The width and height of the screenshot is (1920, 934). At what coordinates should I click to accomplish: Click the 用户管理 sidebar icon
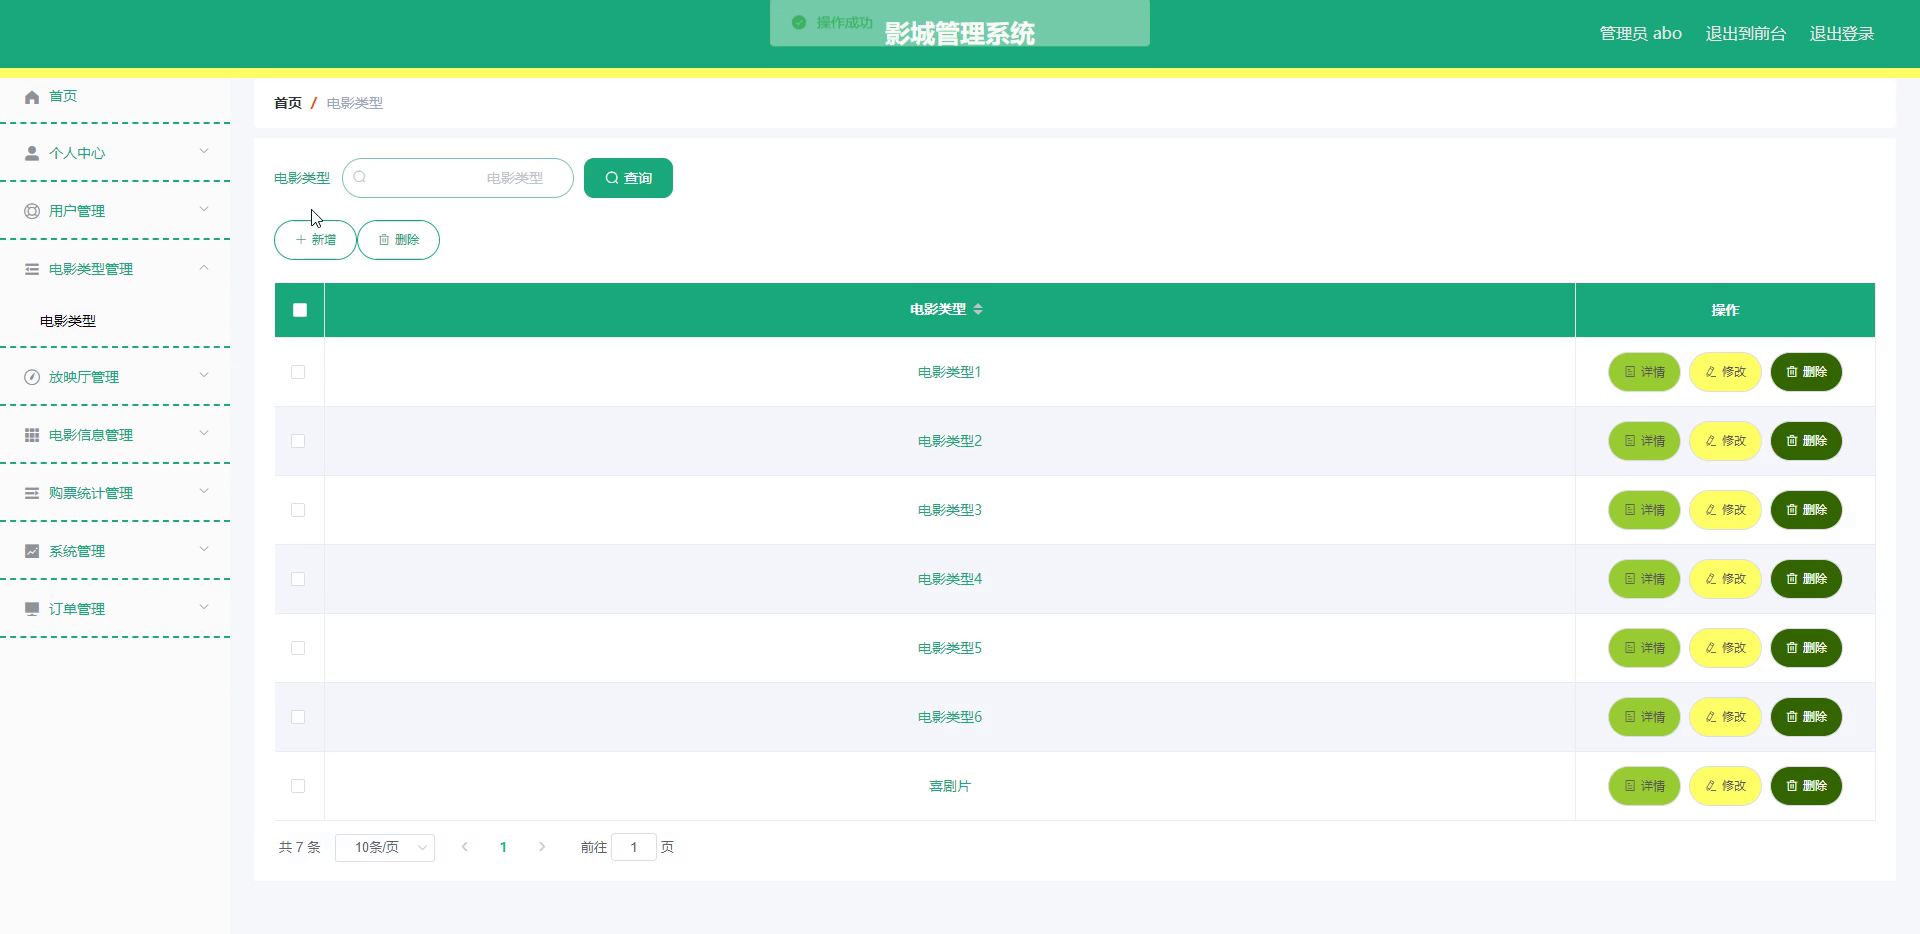(32, 211)
